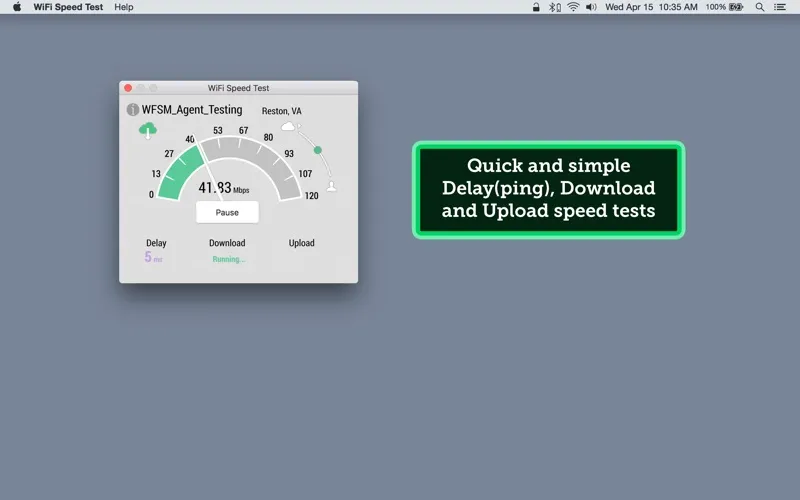Click the 41.83 Mbps speed readout
Screen dimensions: 800x500
pyautogui.click(x=223, y=188)
